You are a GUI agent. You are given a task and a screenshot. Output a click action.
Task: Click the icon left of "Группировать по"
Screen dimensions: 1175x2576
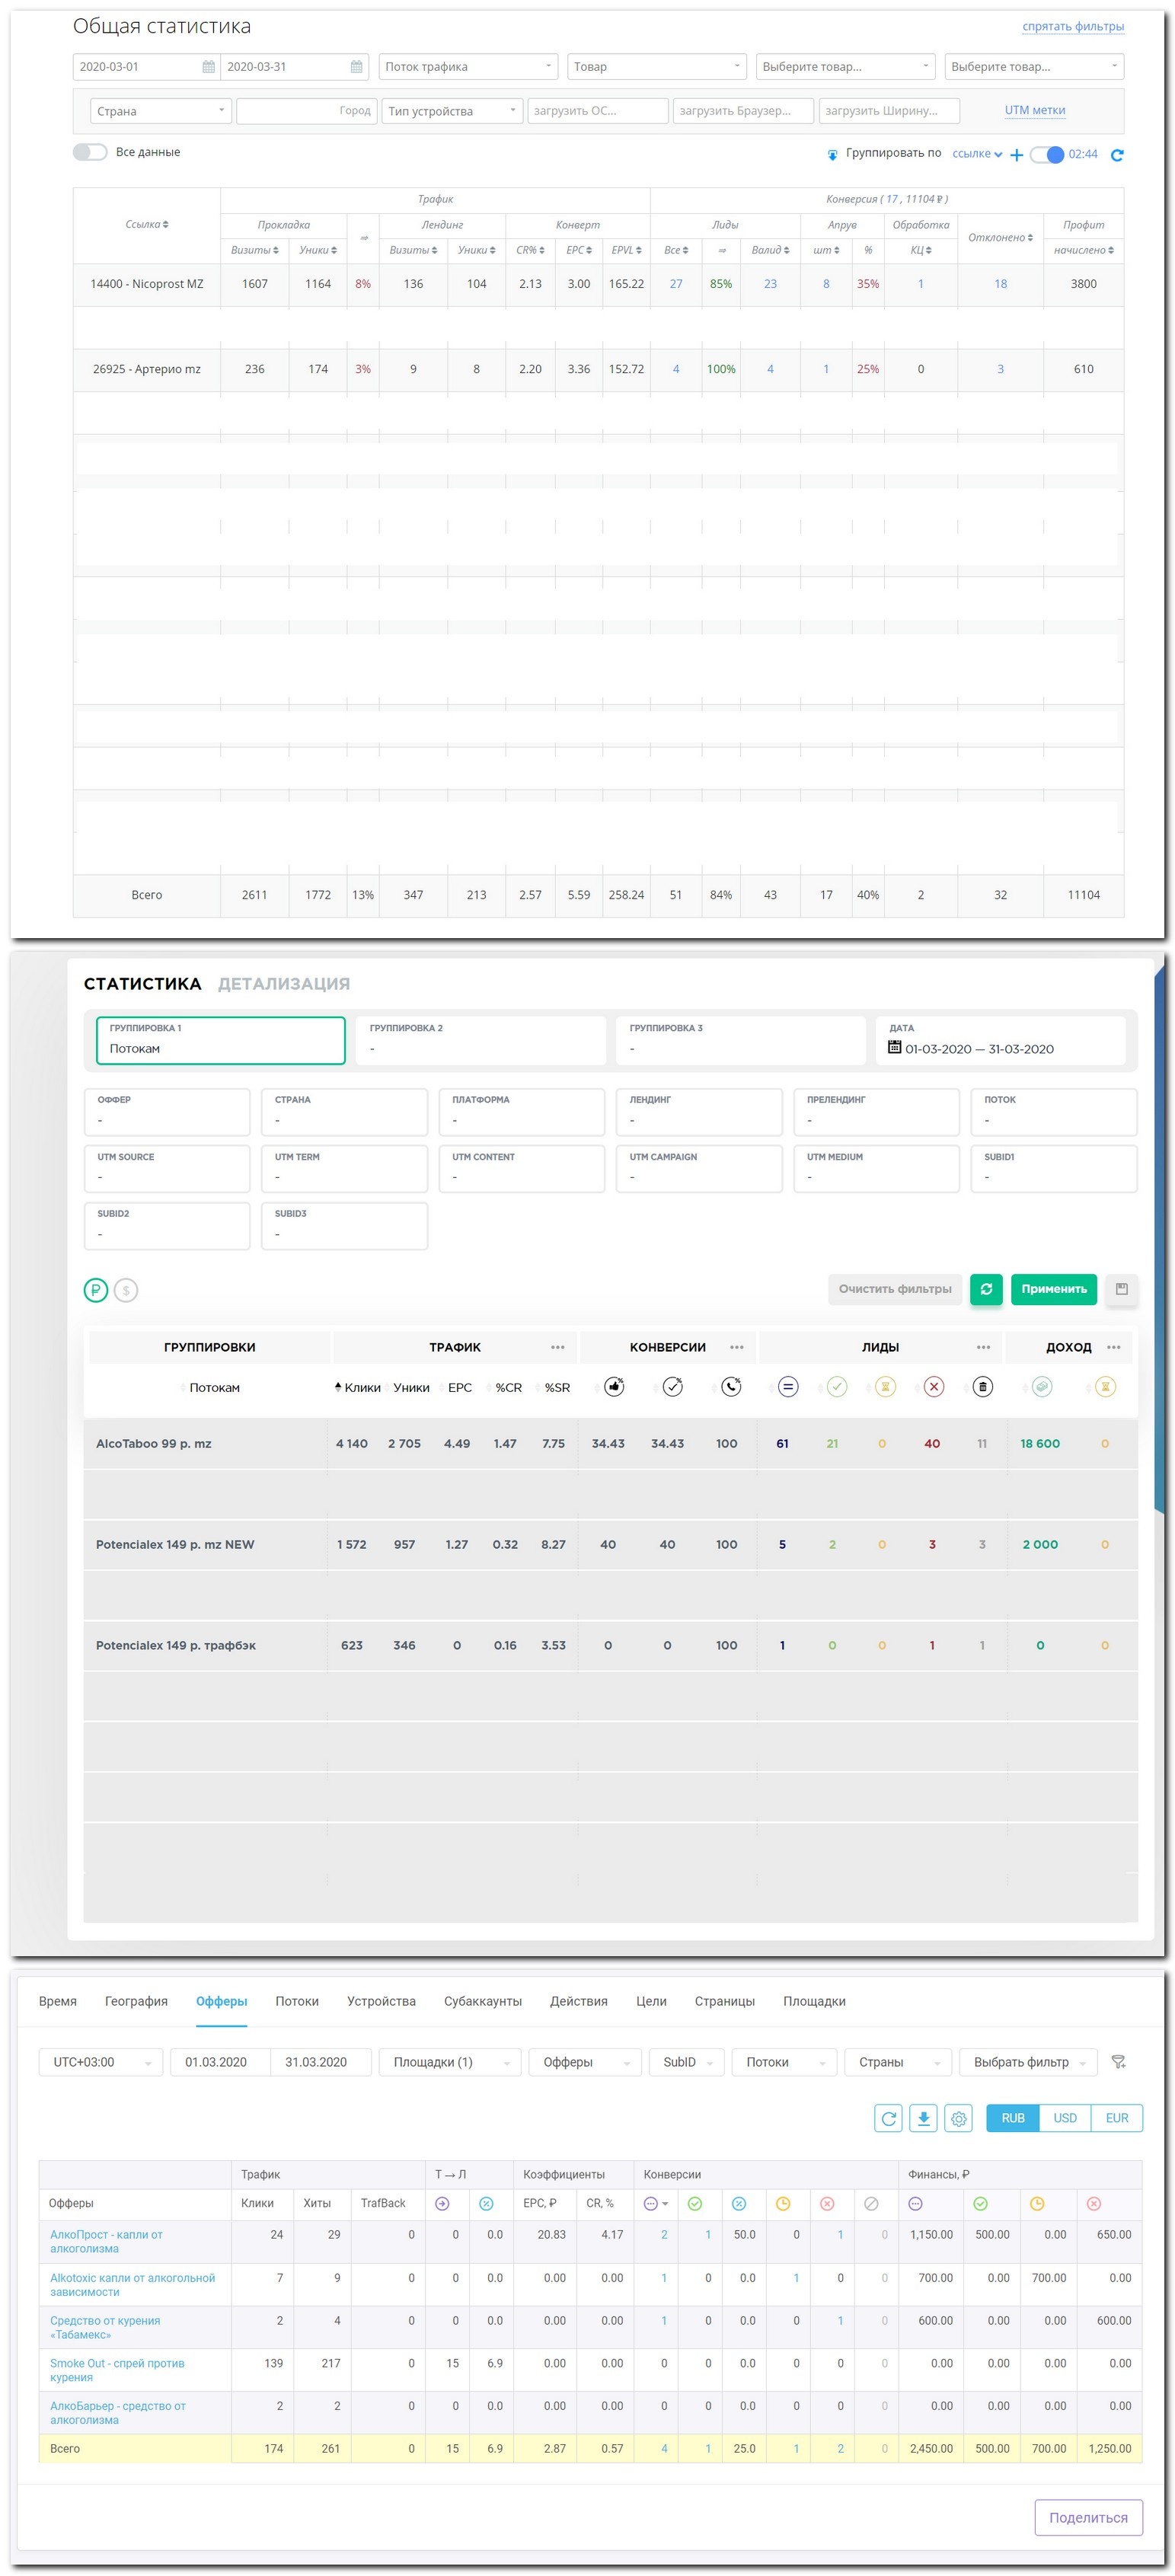[x=832, y=155]
